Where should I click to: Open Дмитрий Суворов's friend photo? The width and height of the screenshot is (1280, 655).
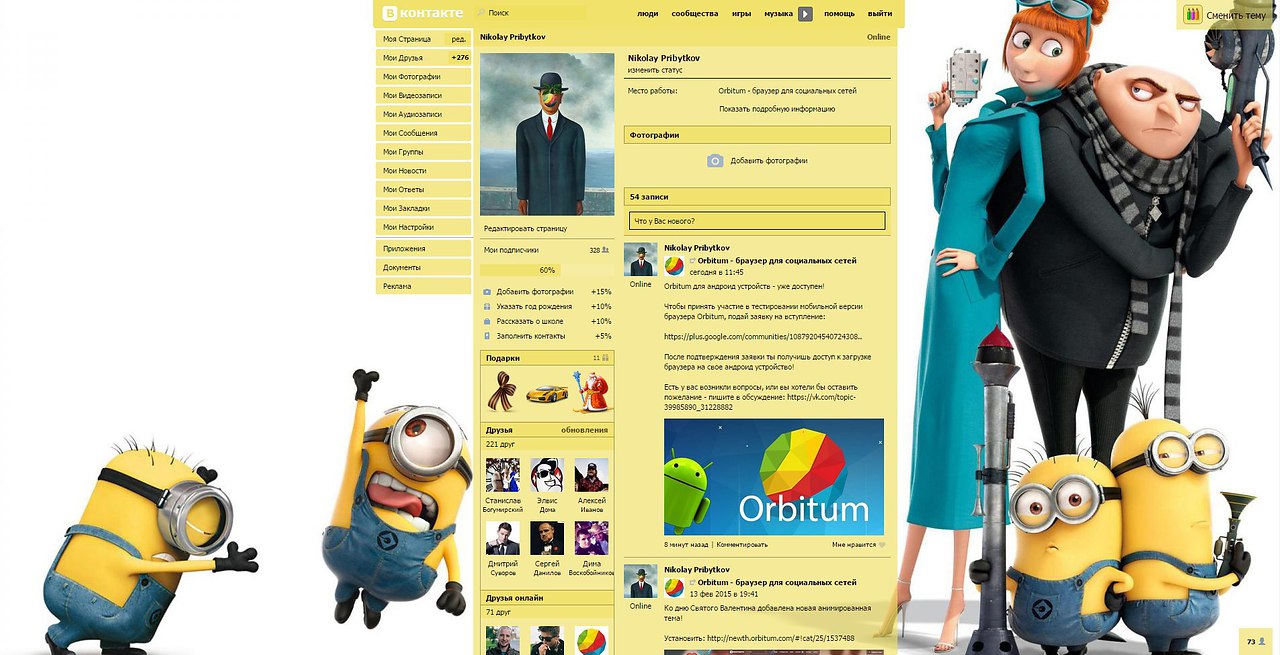(x=502, y=538)
